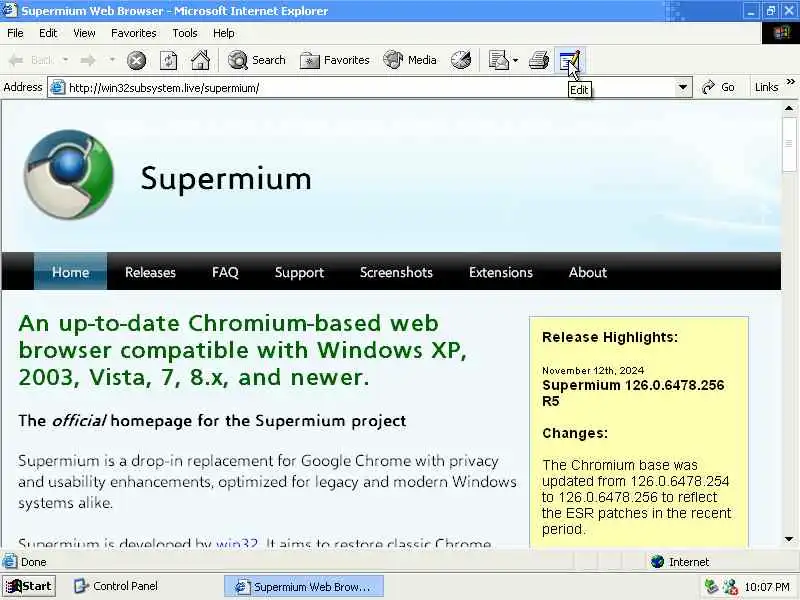Open the Help menu

point(223,33)
